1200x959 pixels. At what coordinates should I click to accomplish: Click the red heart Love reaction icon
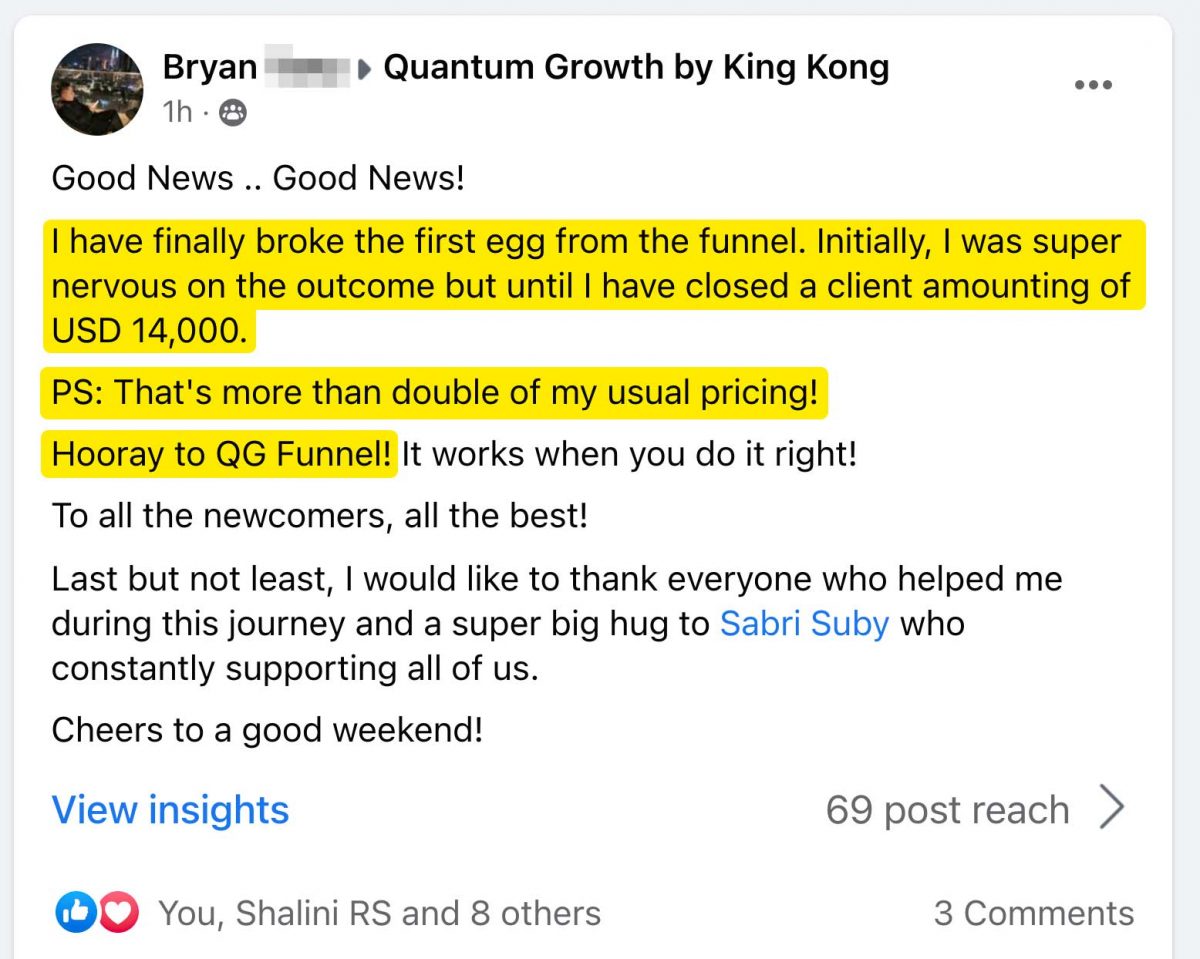(118, 912)
